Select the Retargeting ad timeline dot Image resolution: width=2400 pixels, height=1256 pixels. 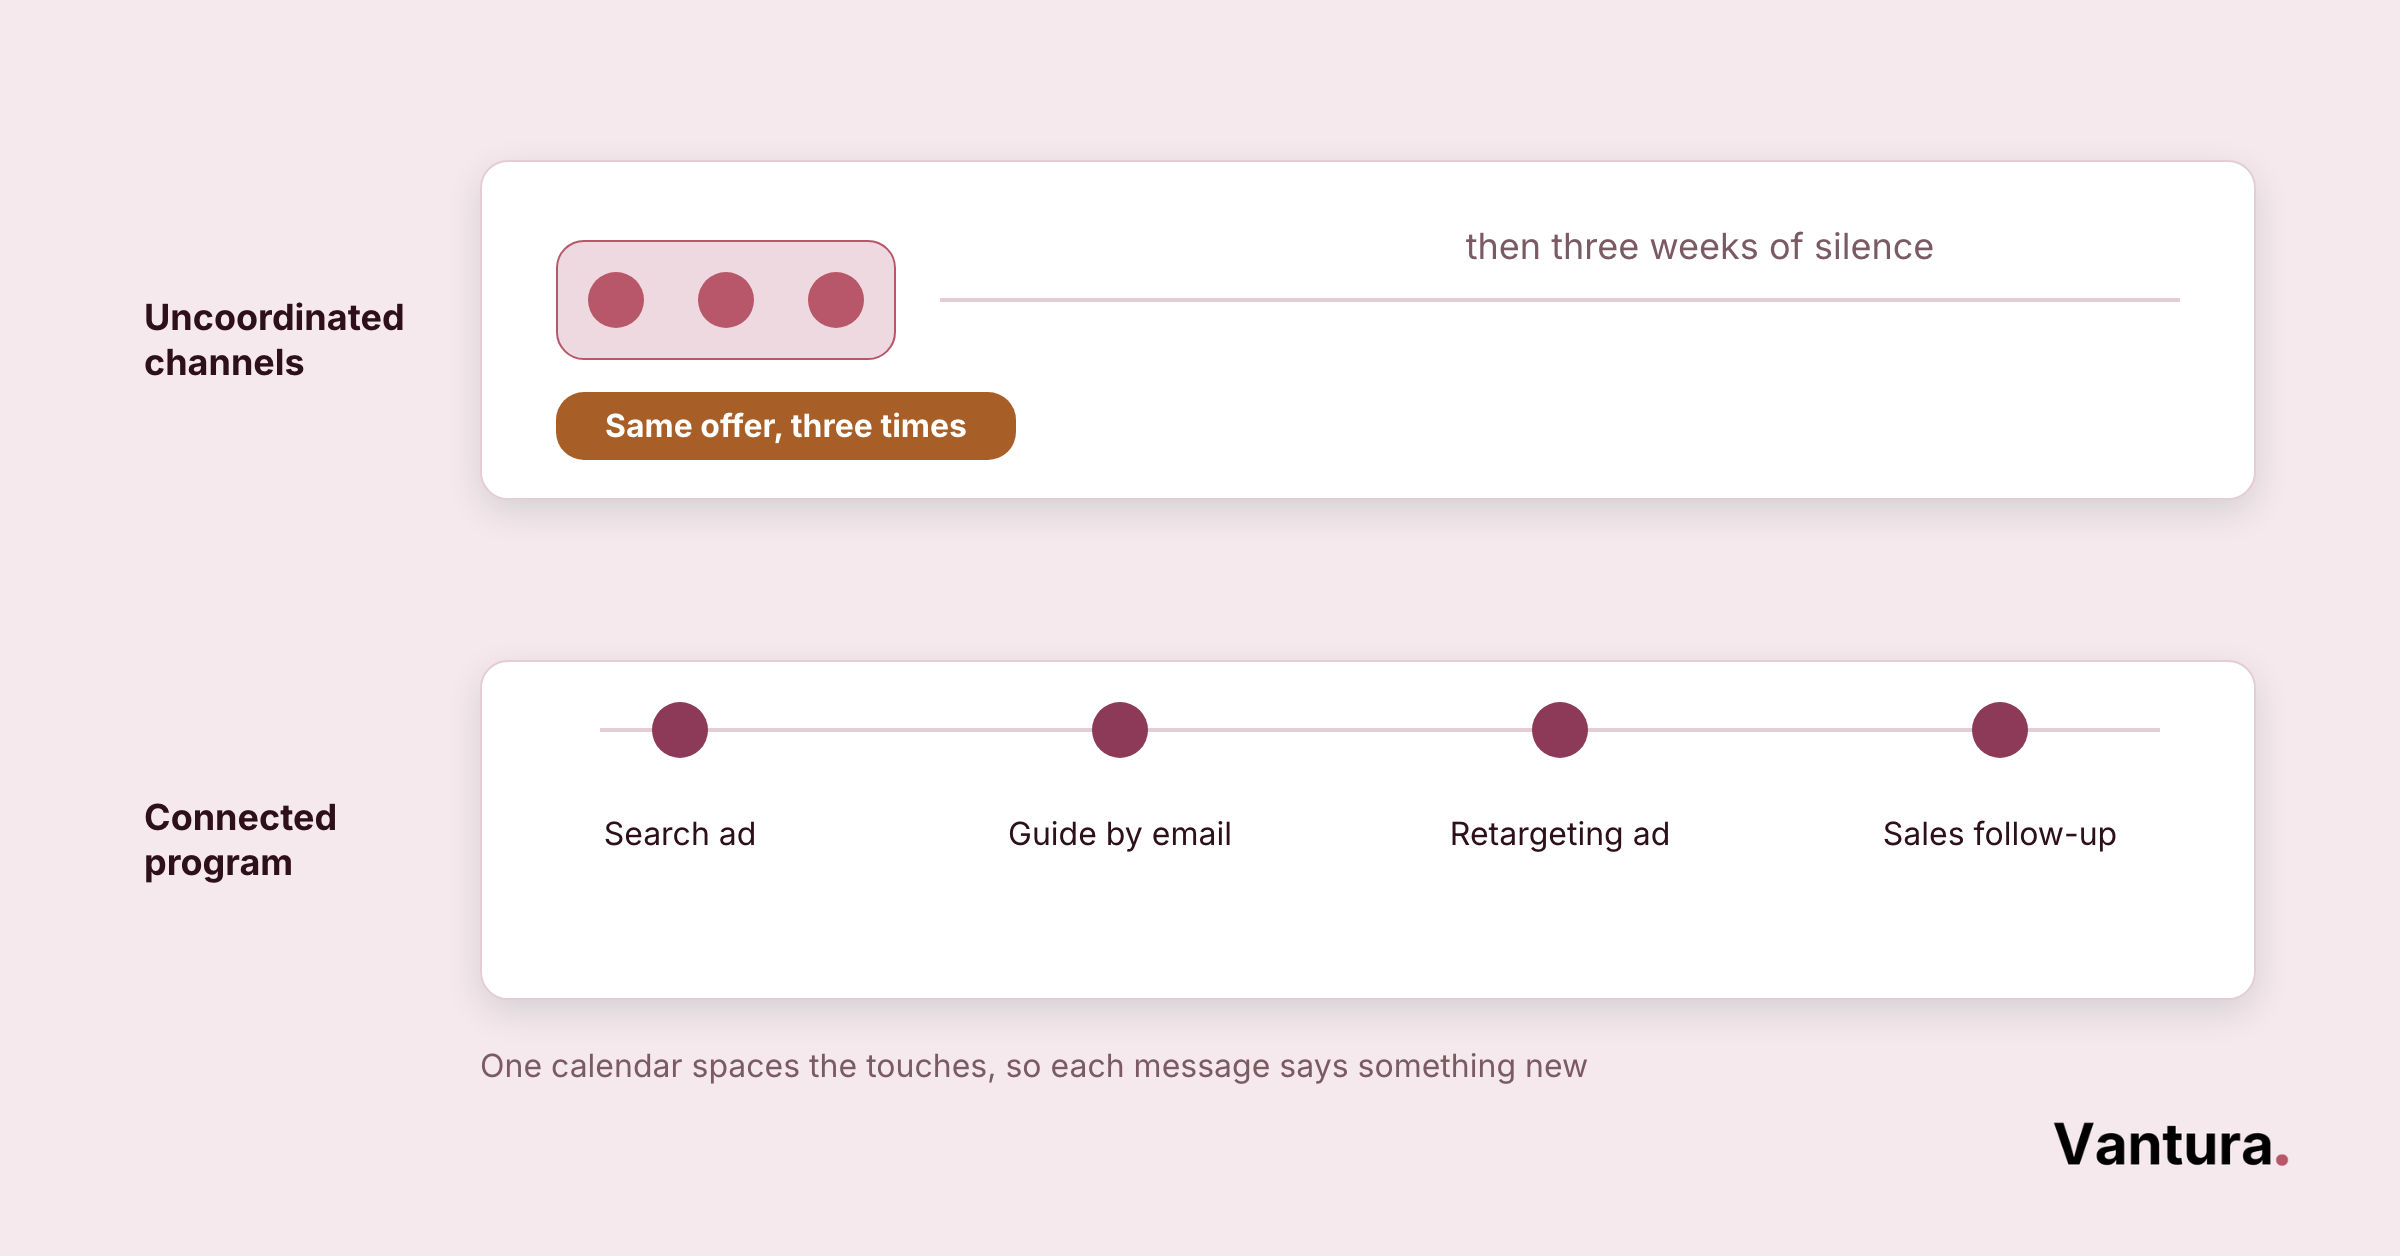coord(1560,730)
